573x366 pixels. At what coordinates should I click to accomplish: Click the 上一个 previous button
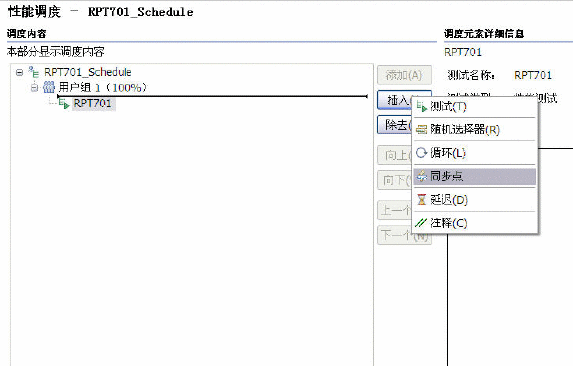[x=395, y=210]
